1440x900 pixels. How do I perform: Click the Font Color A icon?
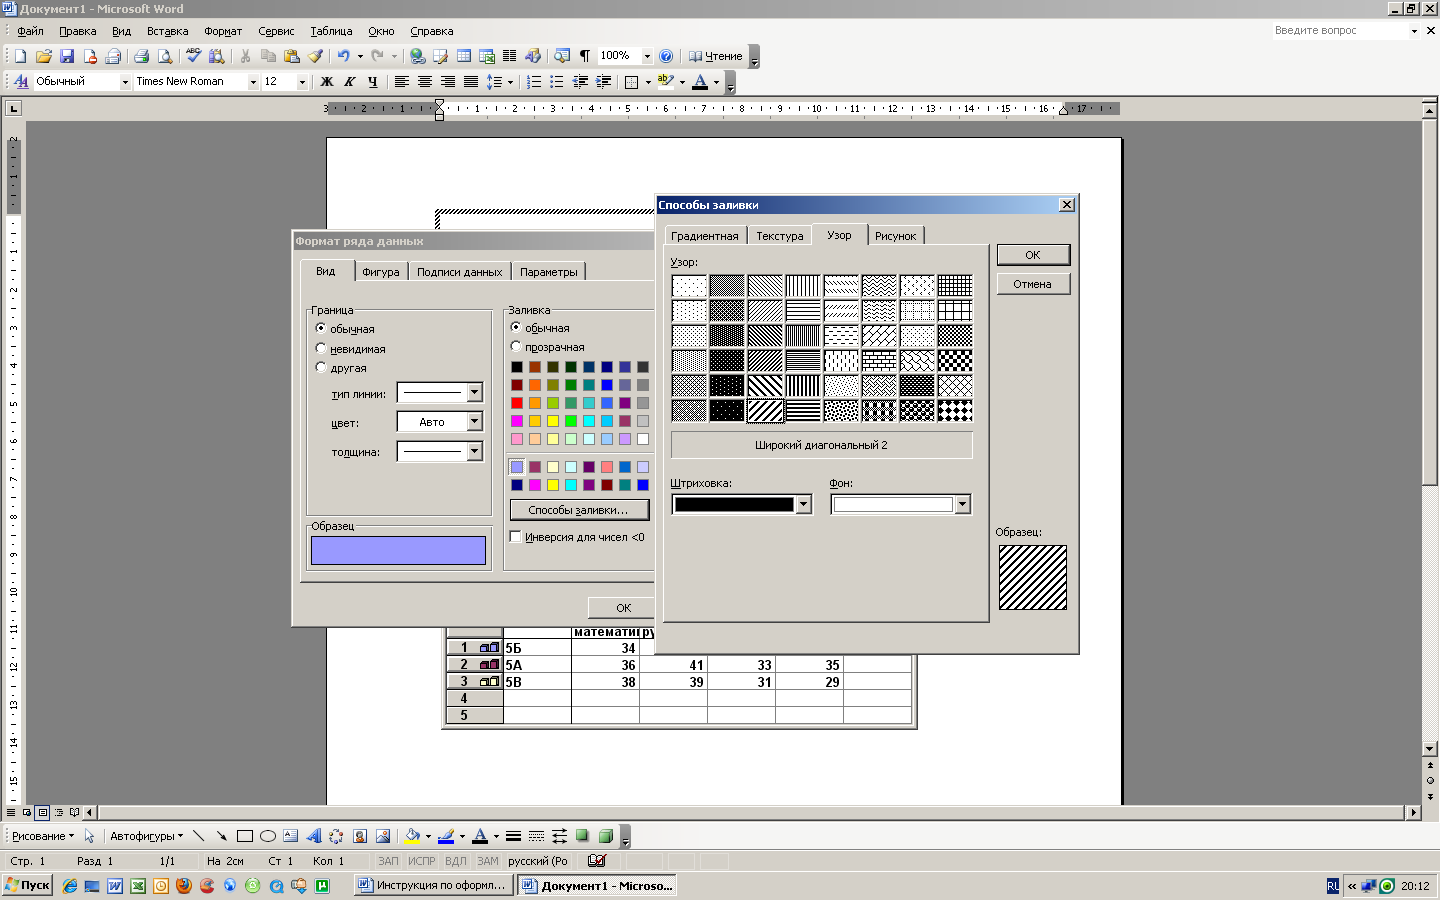(700, 82)
